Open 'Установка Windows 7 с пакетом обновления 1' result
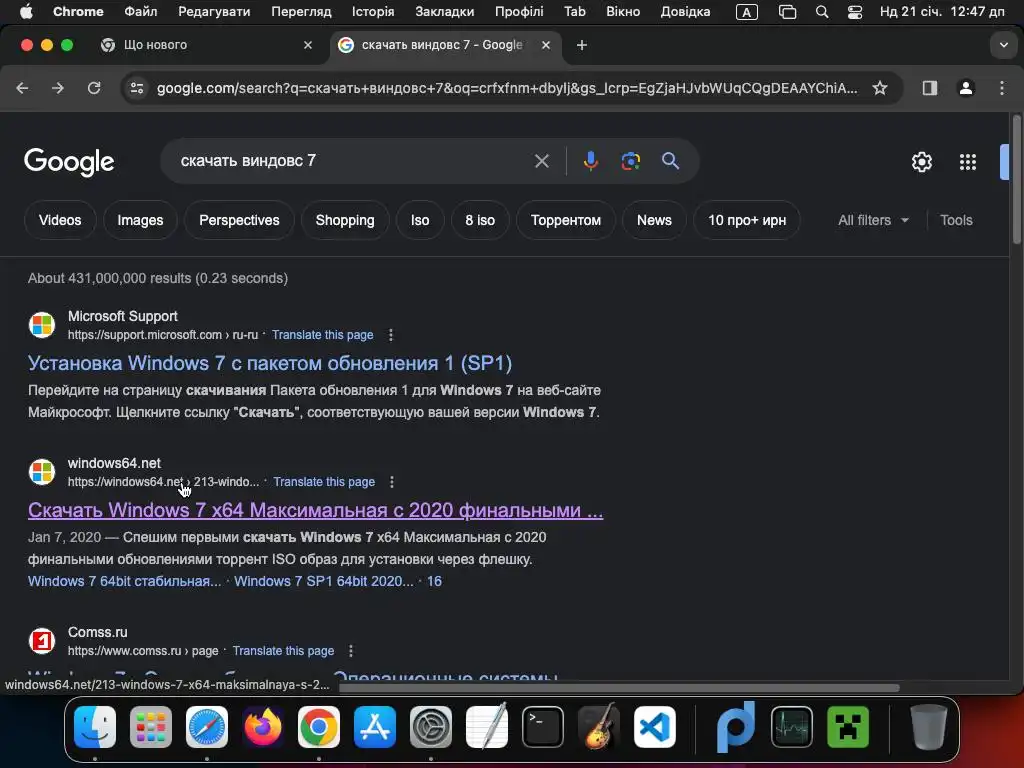 [270, 364]
